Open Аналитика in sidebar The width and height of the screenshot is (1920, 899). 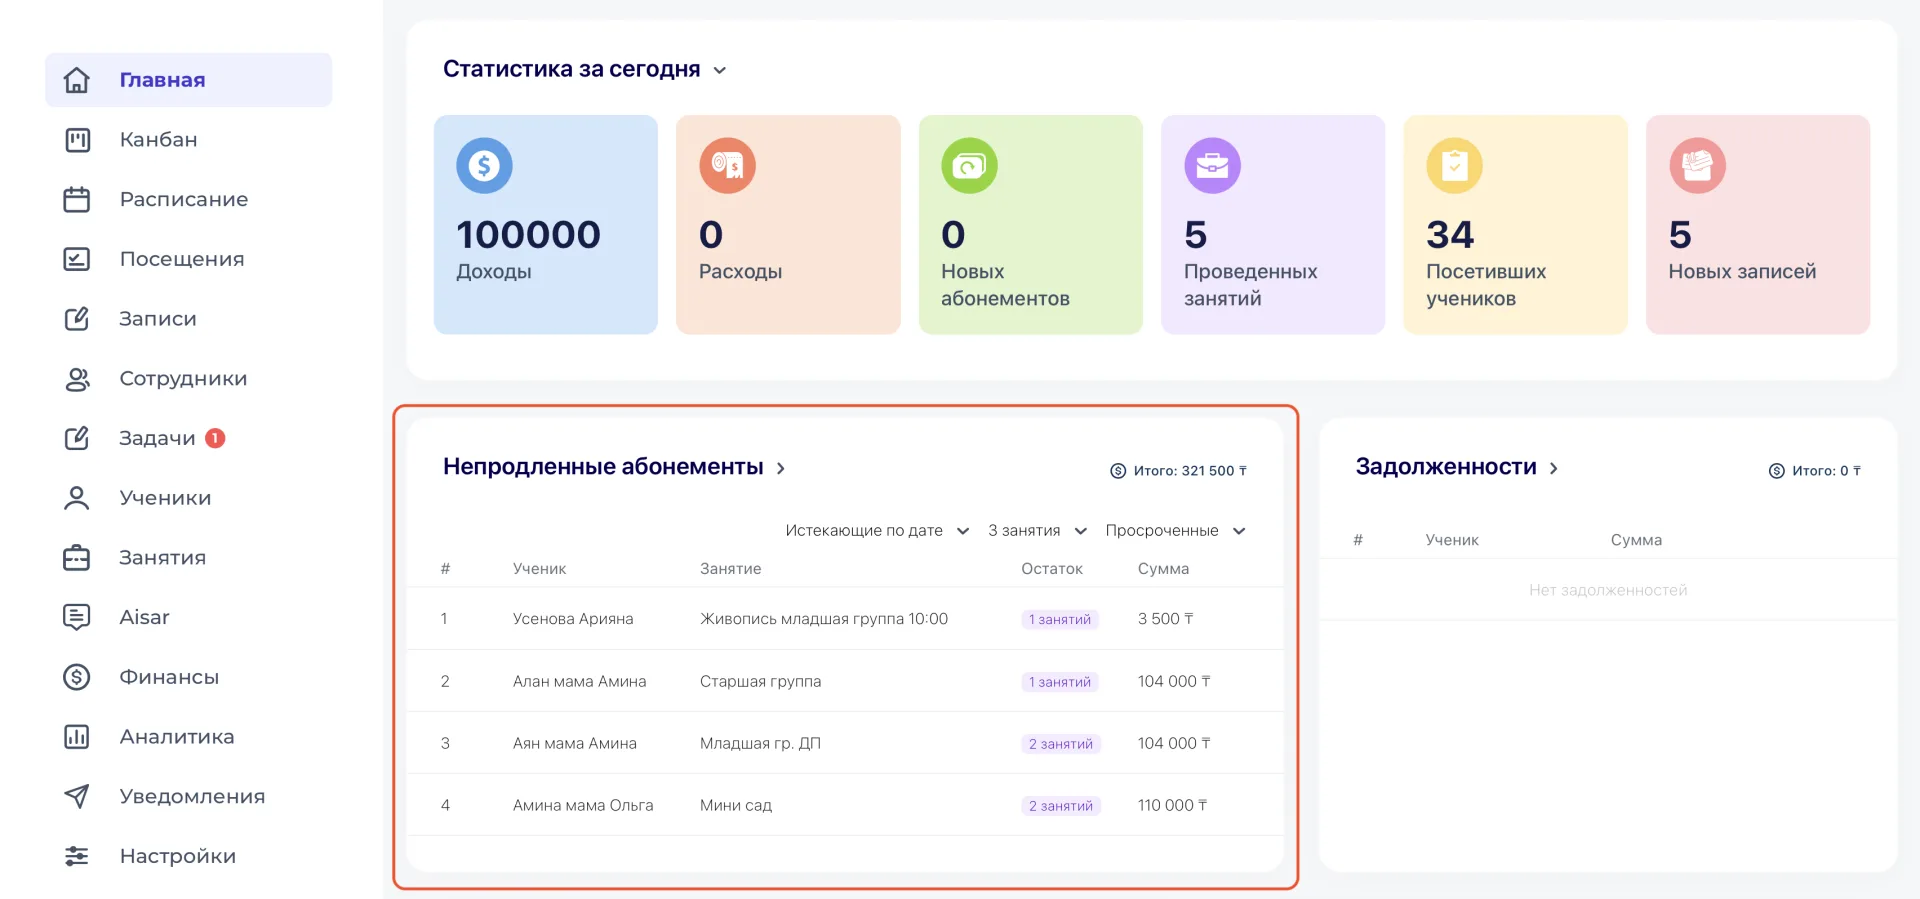click(177, 737)
